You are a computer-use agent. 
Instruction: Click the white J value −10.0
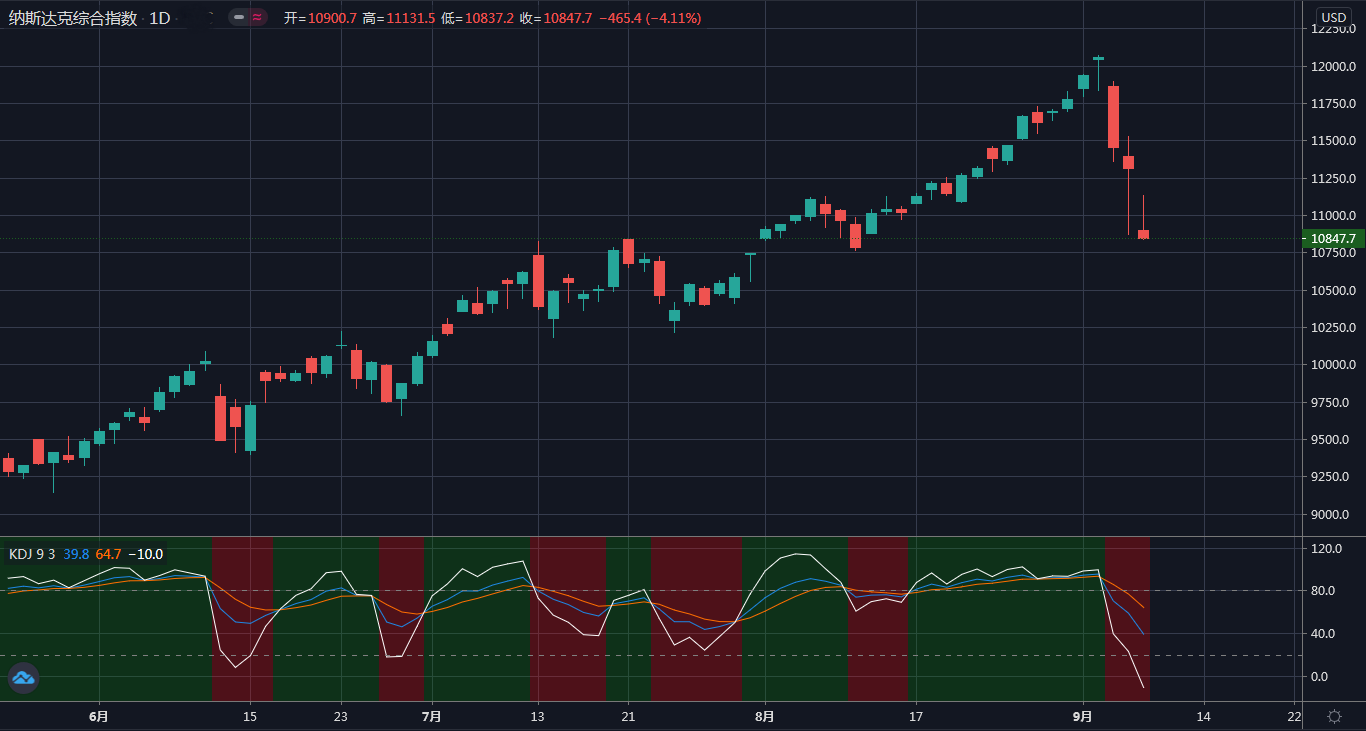pyautogui.click(x=145, y=554)
